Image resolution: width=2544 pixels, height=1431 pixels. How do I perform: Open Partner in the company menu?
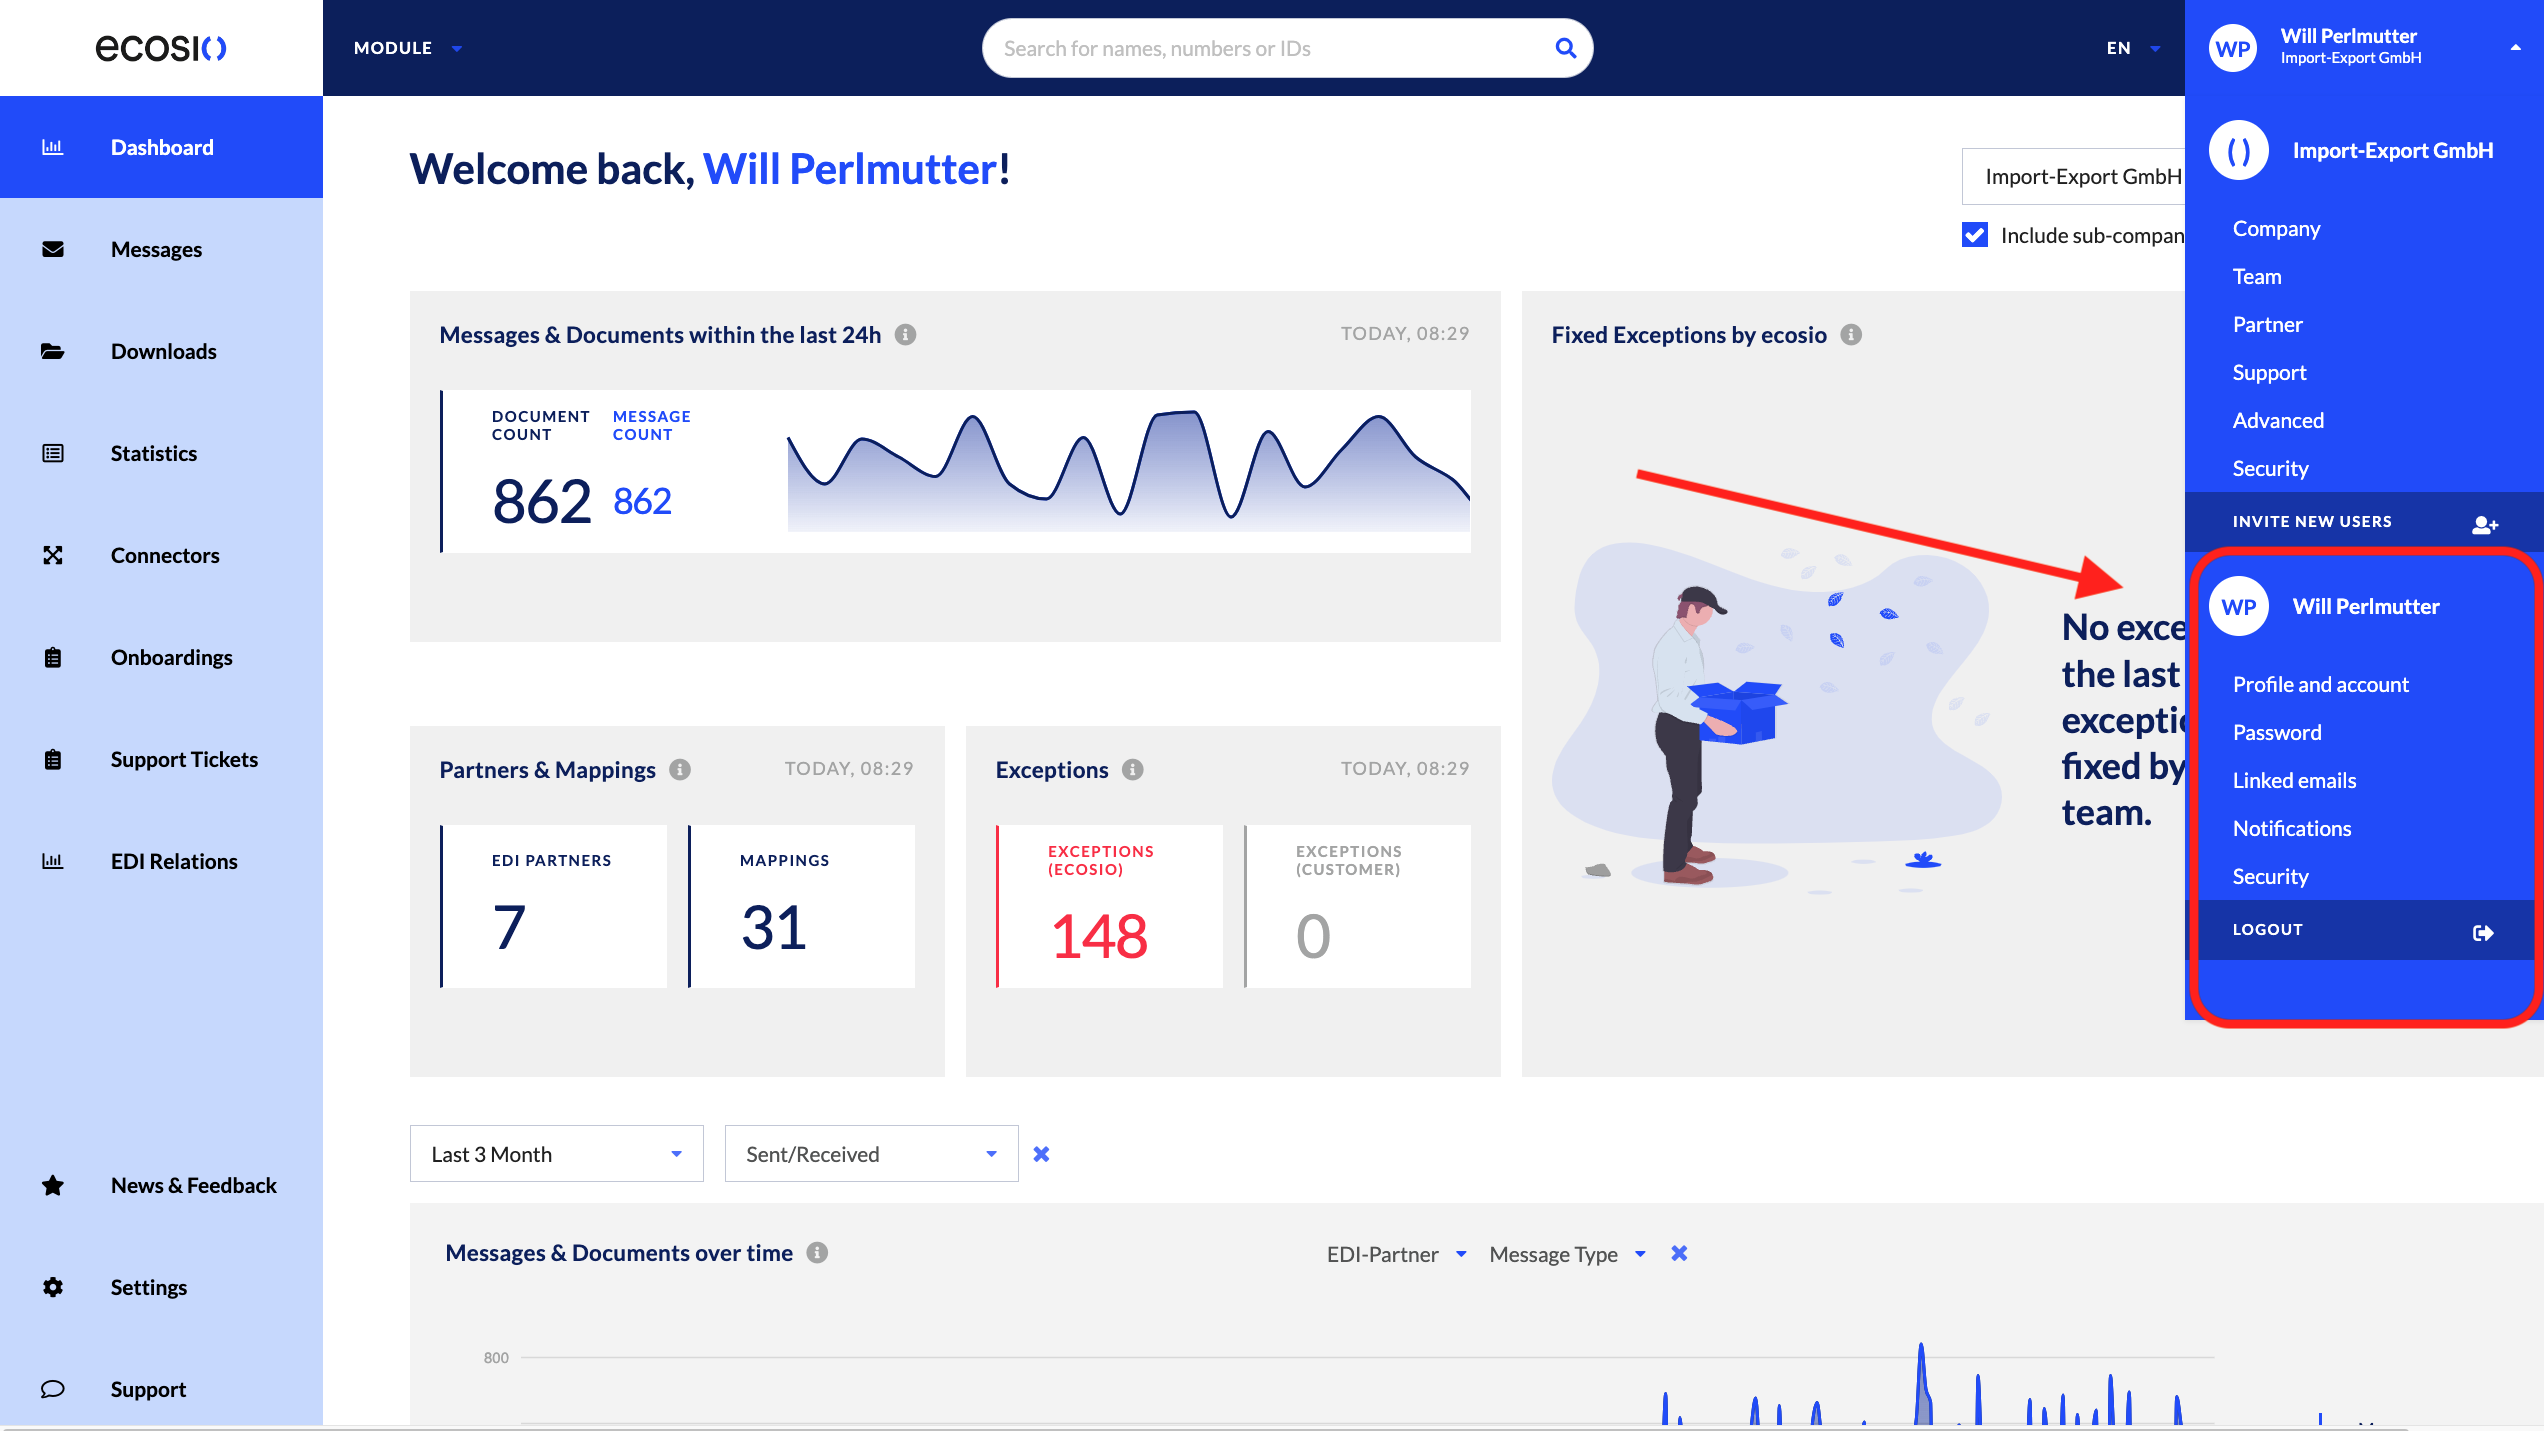(x=2267, y=324)
